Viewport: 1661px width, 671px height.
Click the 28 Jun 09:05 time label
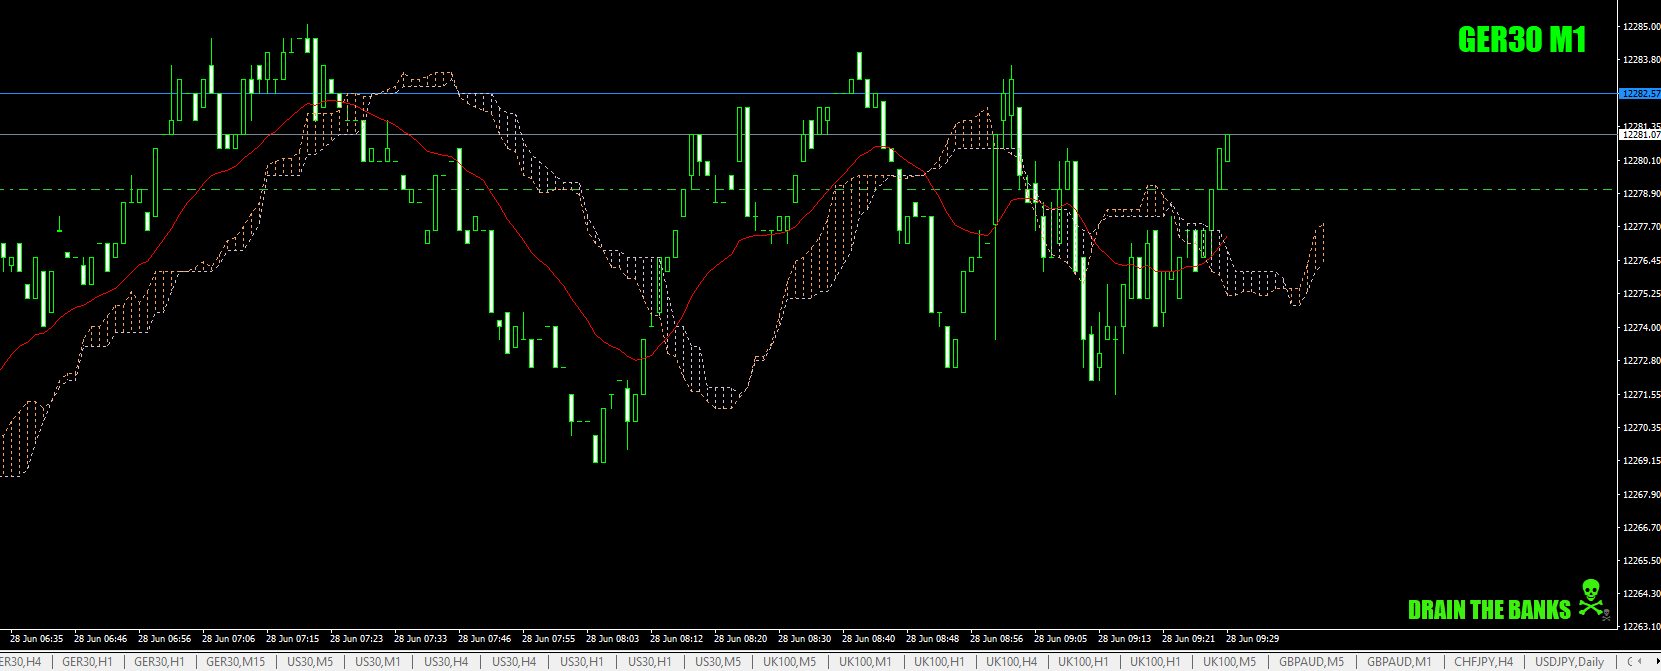click(x=1061, y=638)
